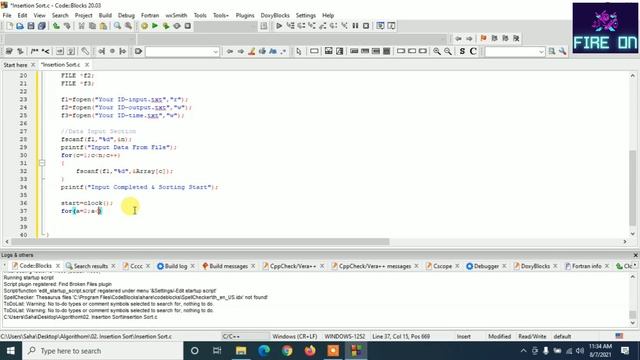This screenshot has height=360, width=640.
Task: Close the Insertion Sort.c editor tab
Action: click(87, 65)
